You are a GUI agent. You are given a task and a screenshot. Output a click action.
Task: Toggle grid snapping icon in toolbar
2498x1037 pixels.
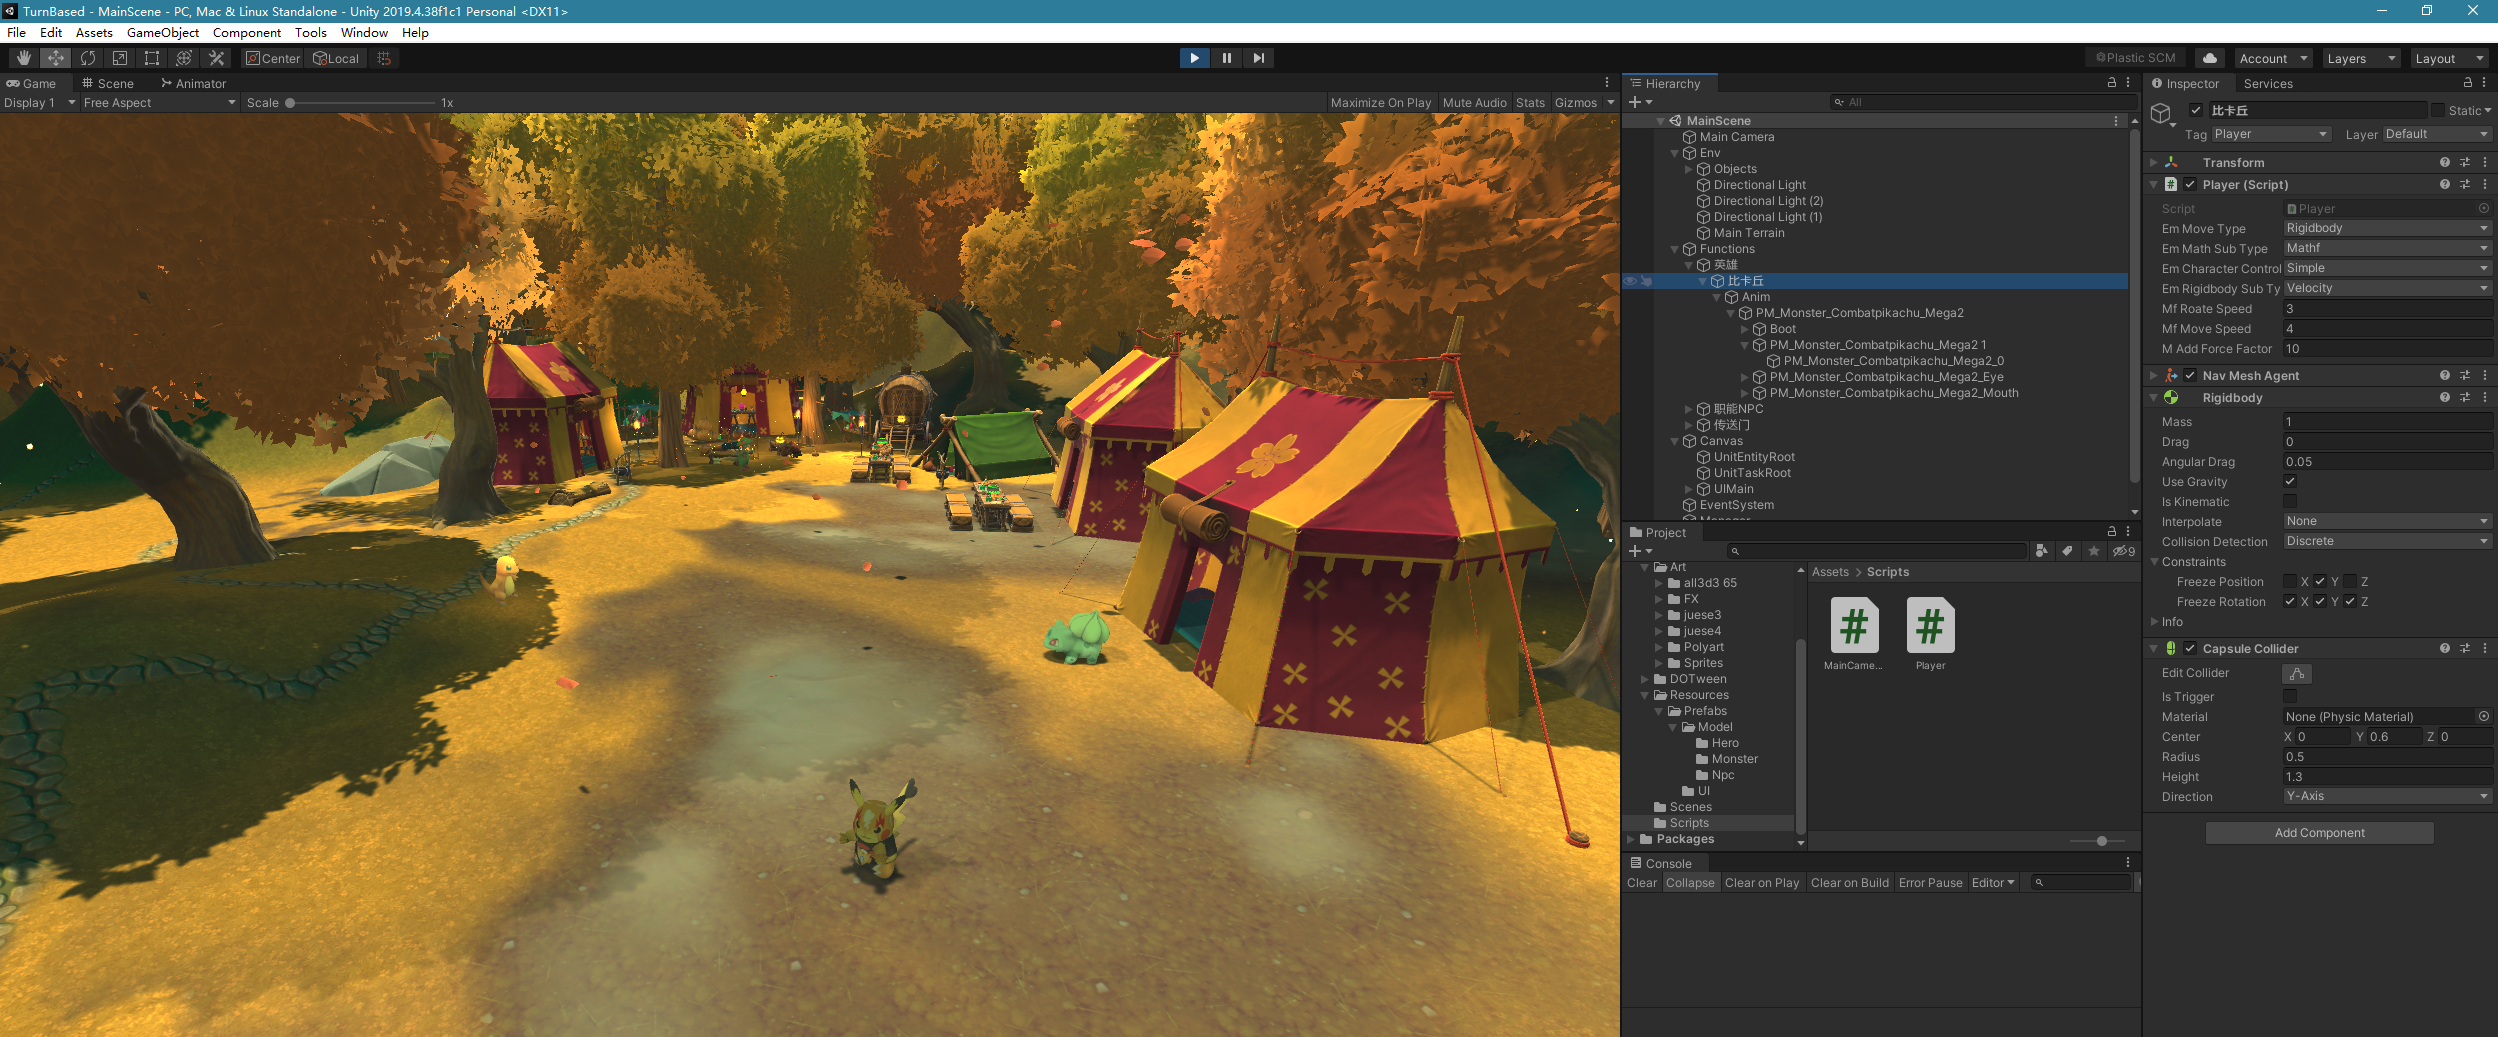(x=384, y=58)
